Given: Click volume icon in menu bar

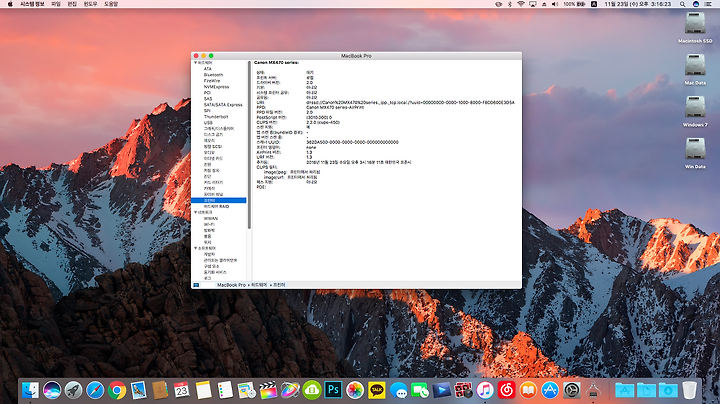Looking at the screenshot, I should point(555,4).
